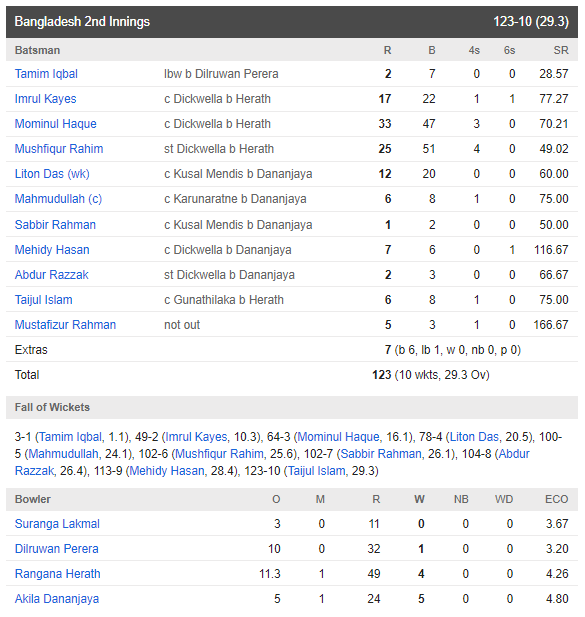Open Suranga Lakmal's bowler profile
The width and height of the screenshot is (585, 617).
click(x=57, y=524)
